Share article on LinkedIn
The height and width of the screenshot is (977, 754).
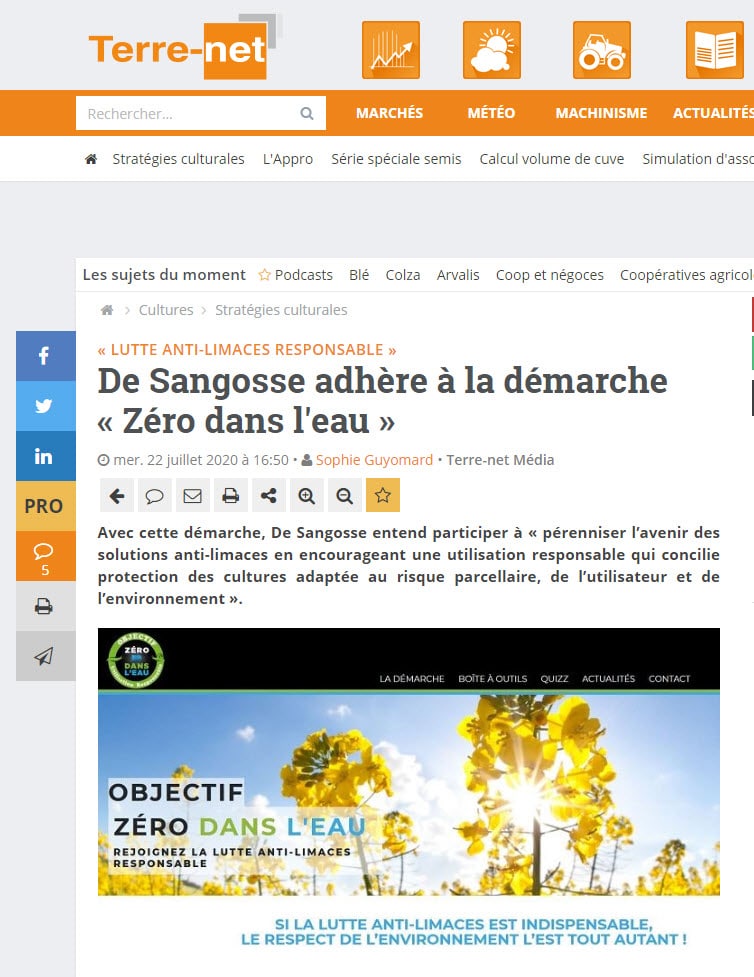click(x=45, y=456)
